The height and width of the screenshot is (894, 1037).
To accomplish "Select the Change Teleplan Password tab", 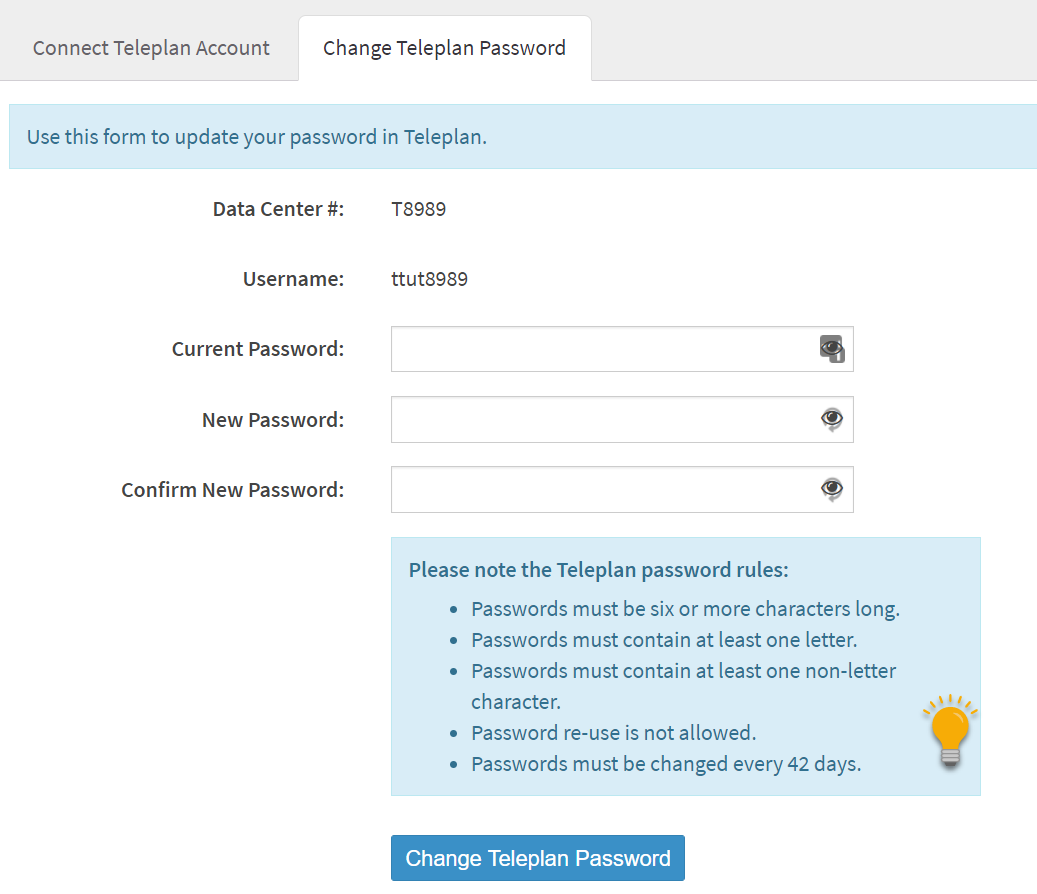I will (x=444, y=48).
